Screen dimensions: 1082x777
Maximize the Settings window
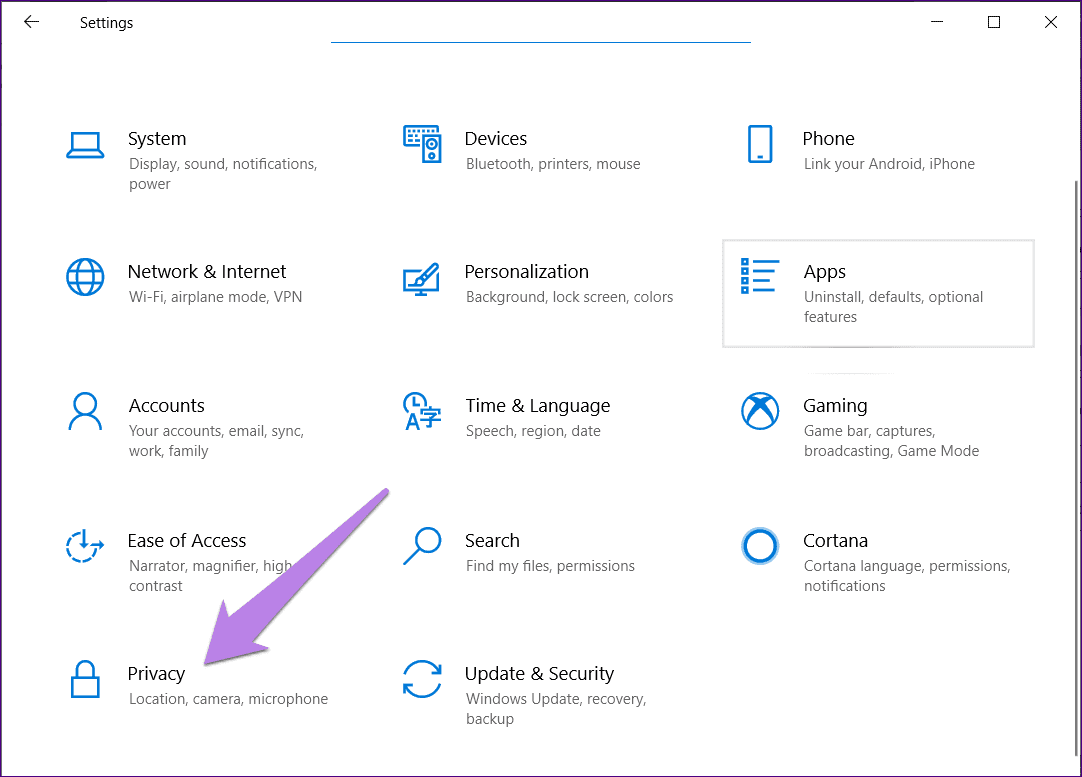point(994,22)
